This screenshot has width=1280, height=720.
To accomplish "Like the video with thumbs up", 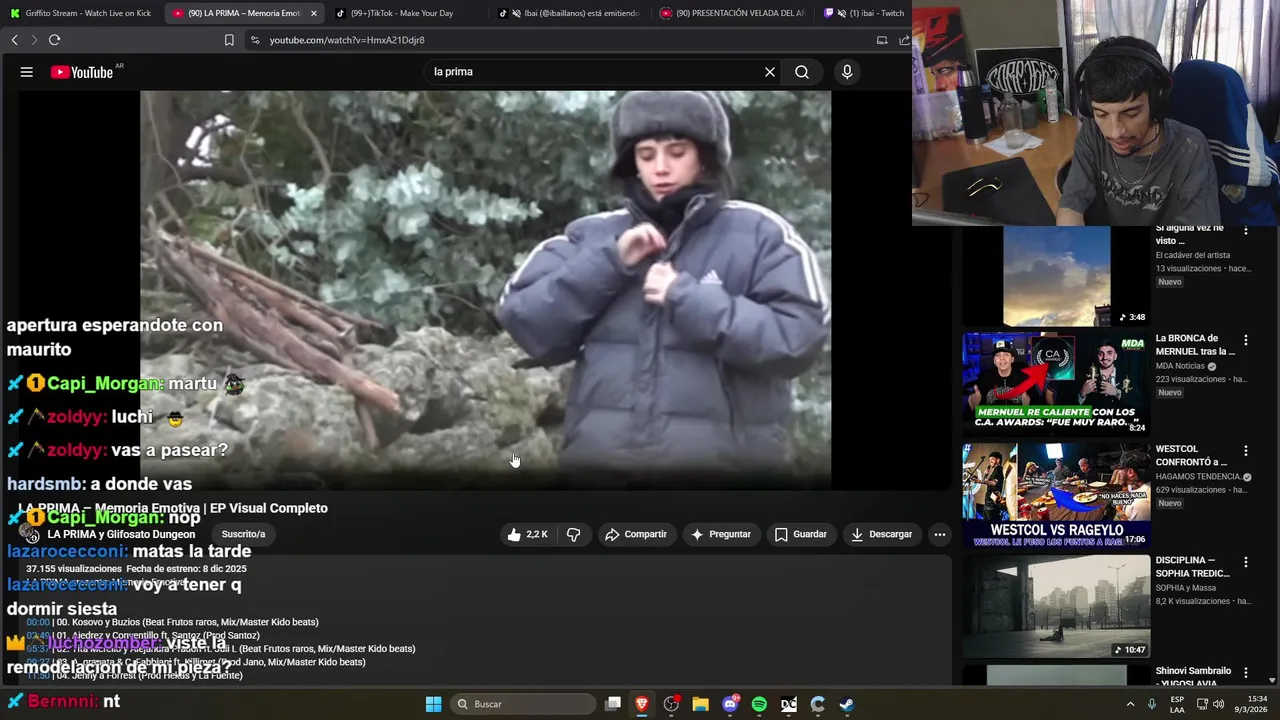I will coord(527,534).
